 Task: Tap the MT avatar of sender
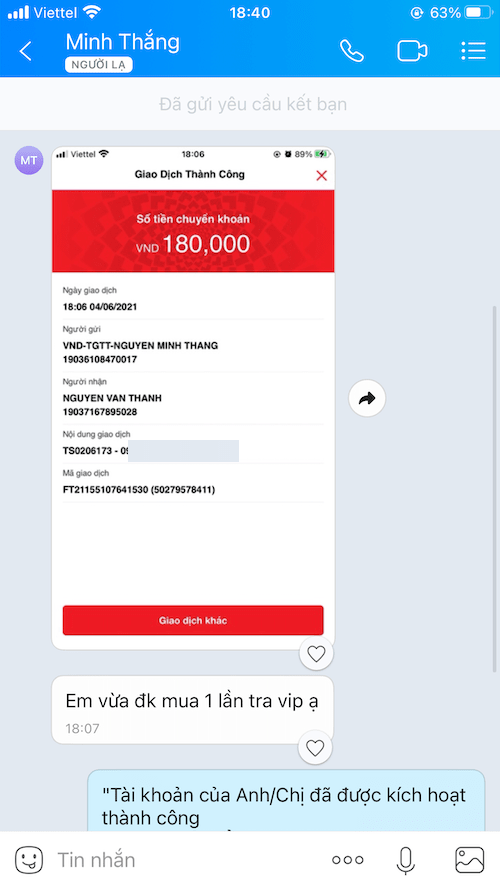click(29, 160)
